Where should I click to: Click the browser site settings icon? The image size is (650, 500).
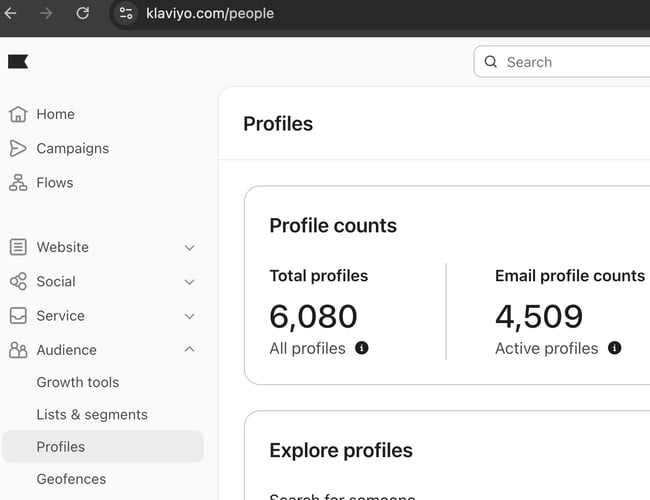pyautogui.click(x=126, y=13)
